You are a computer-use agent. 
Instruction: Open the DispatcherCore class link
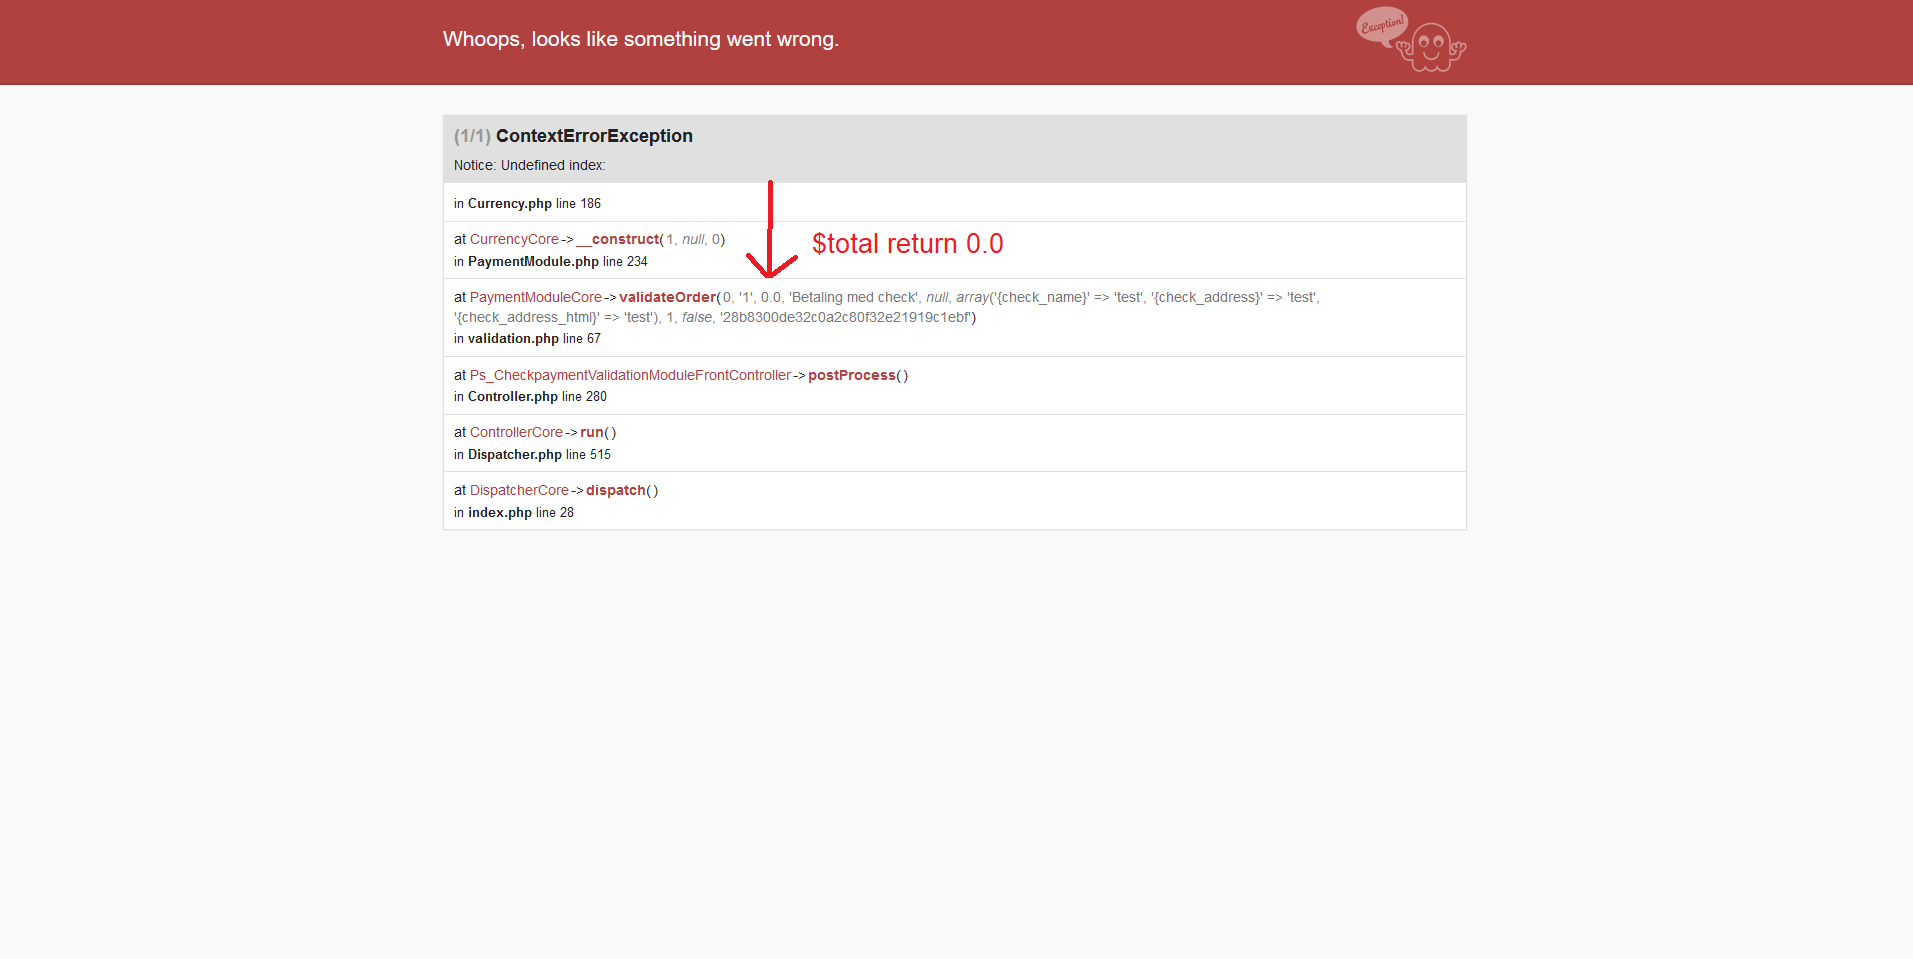click(519, 491)
